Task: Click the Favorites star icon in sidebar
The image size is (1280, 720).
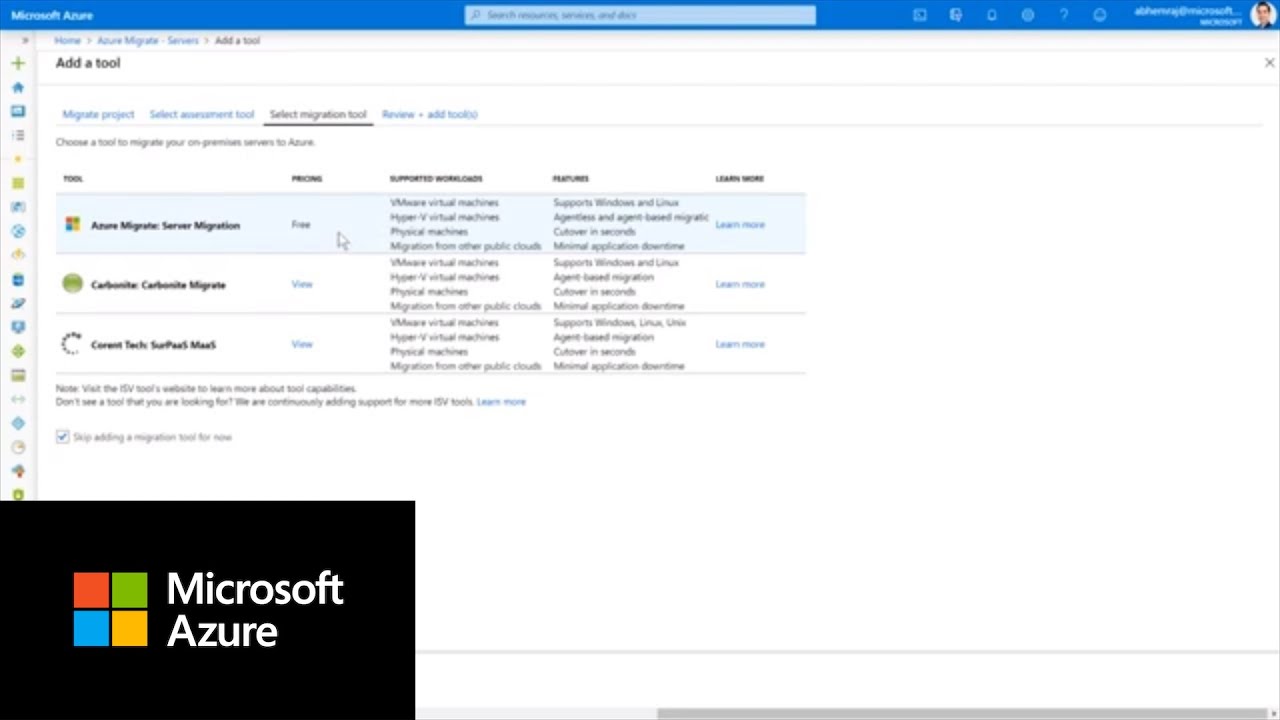Action: pos(18,159)
